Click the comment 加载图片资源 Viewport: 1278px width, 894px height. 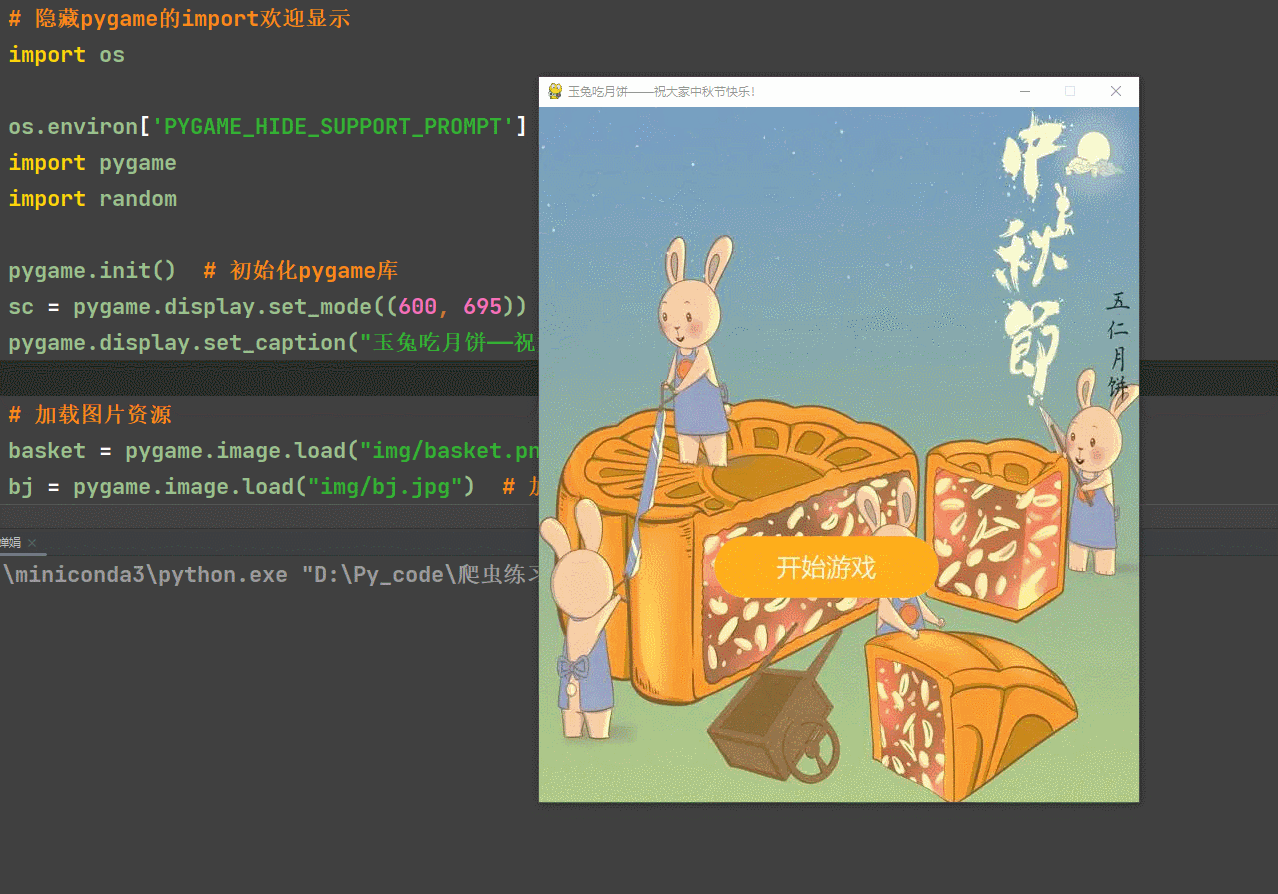point(91,415)
